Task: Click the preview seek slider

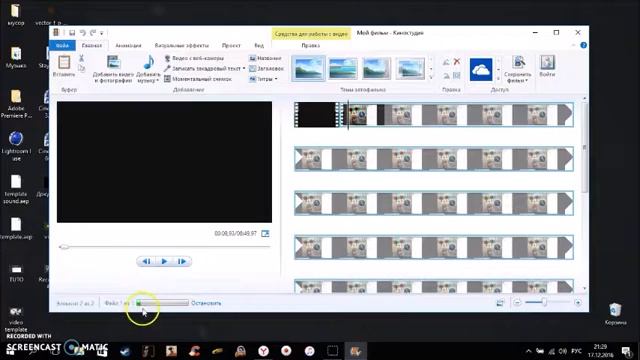Action: [164, 247]
